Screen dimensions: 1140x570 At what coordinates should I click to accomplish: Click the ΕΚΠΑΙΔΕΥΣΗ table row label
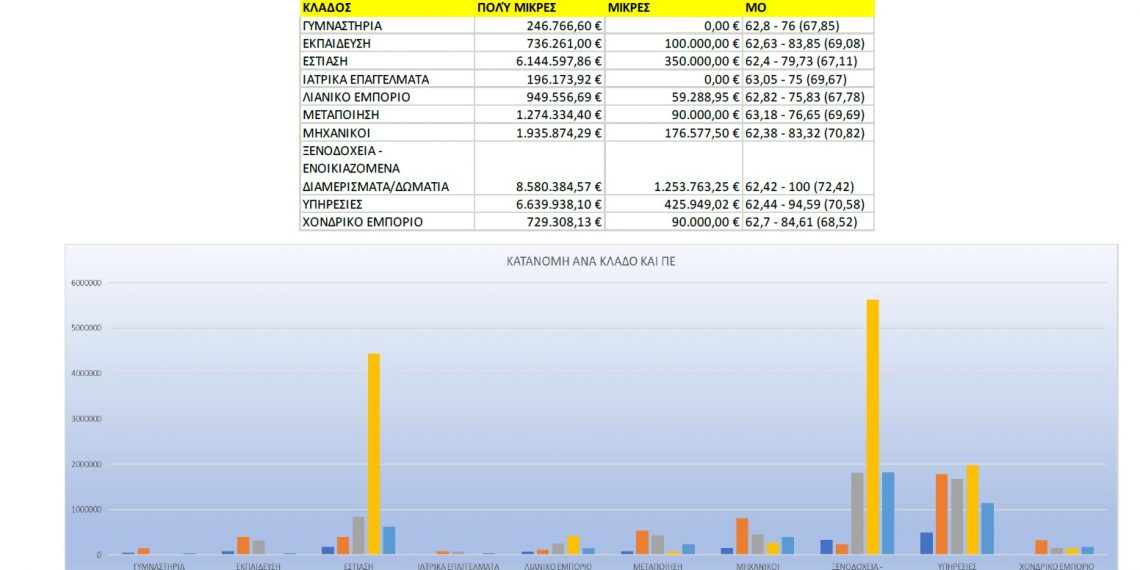click(x=336, y=44)
